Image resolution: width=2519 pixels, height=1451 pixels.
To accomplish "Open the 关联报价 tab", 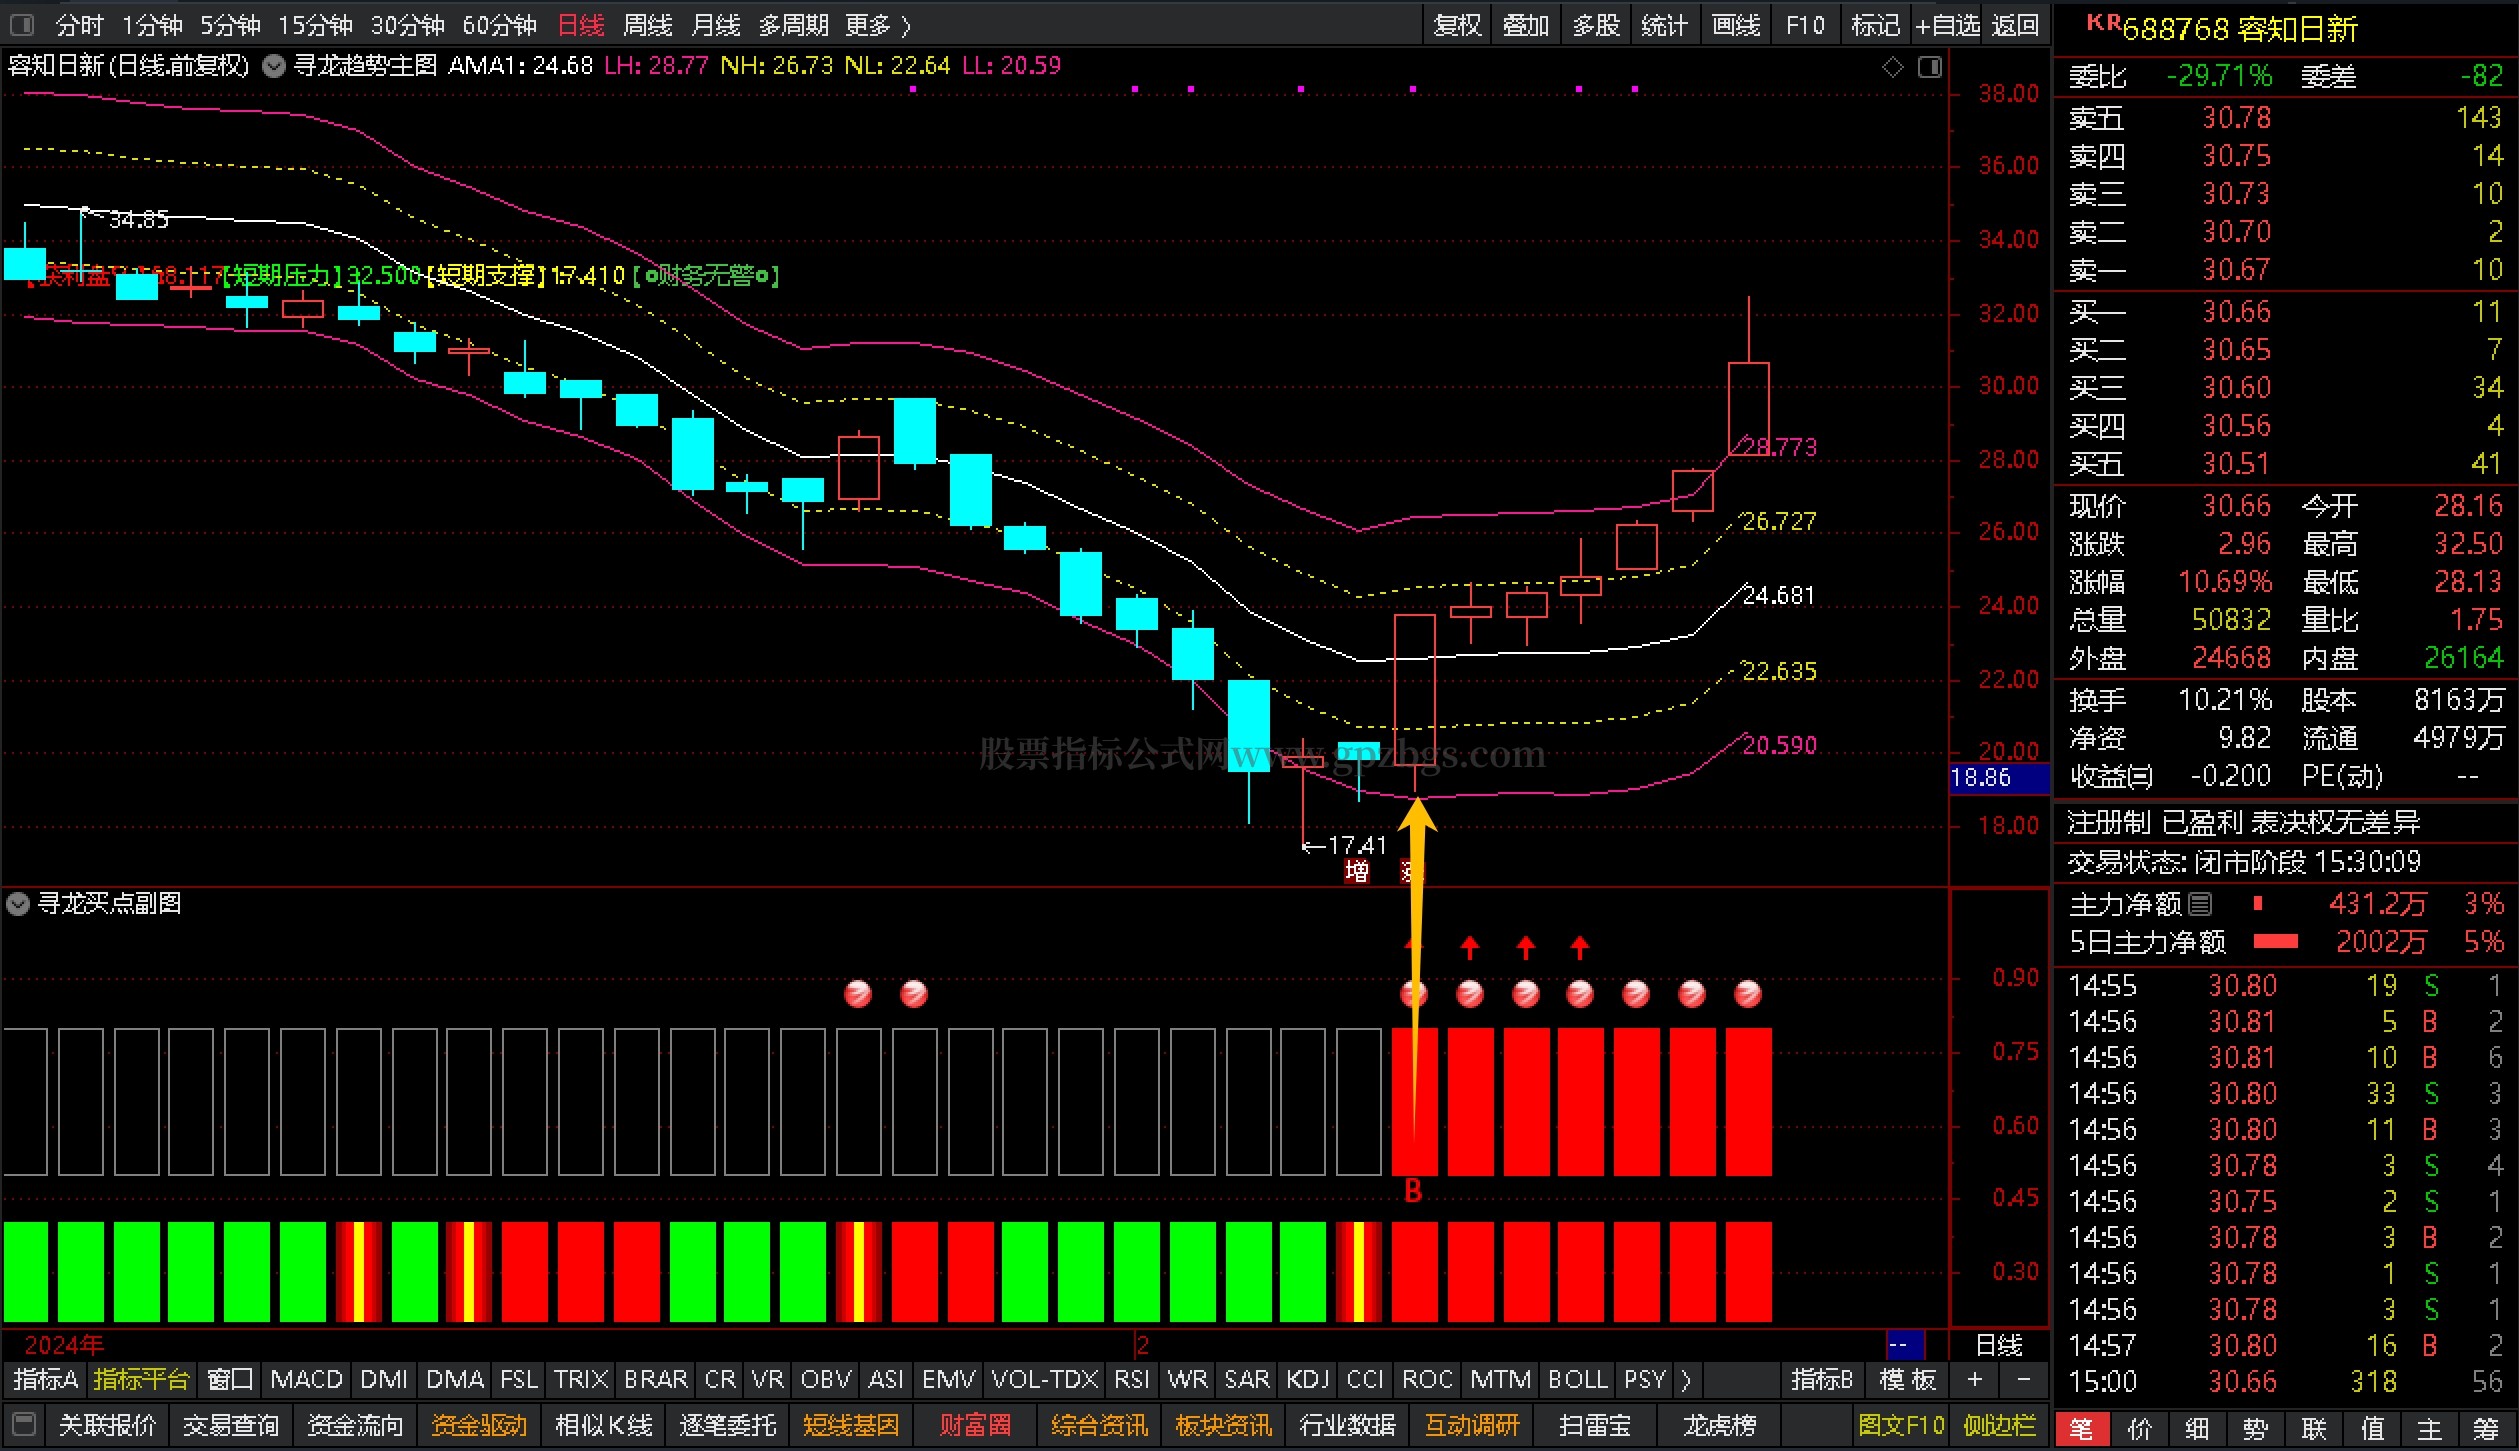I will [x=108, y=1425].
